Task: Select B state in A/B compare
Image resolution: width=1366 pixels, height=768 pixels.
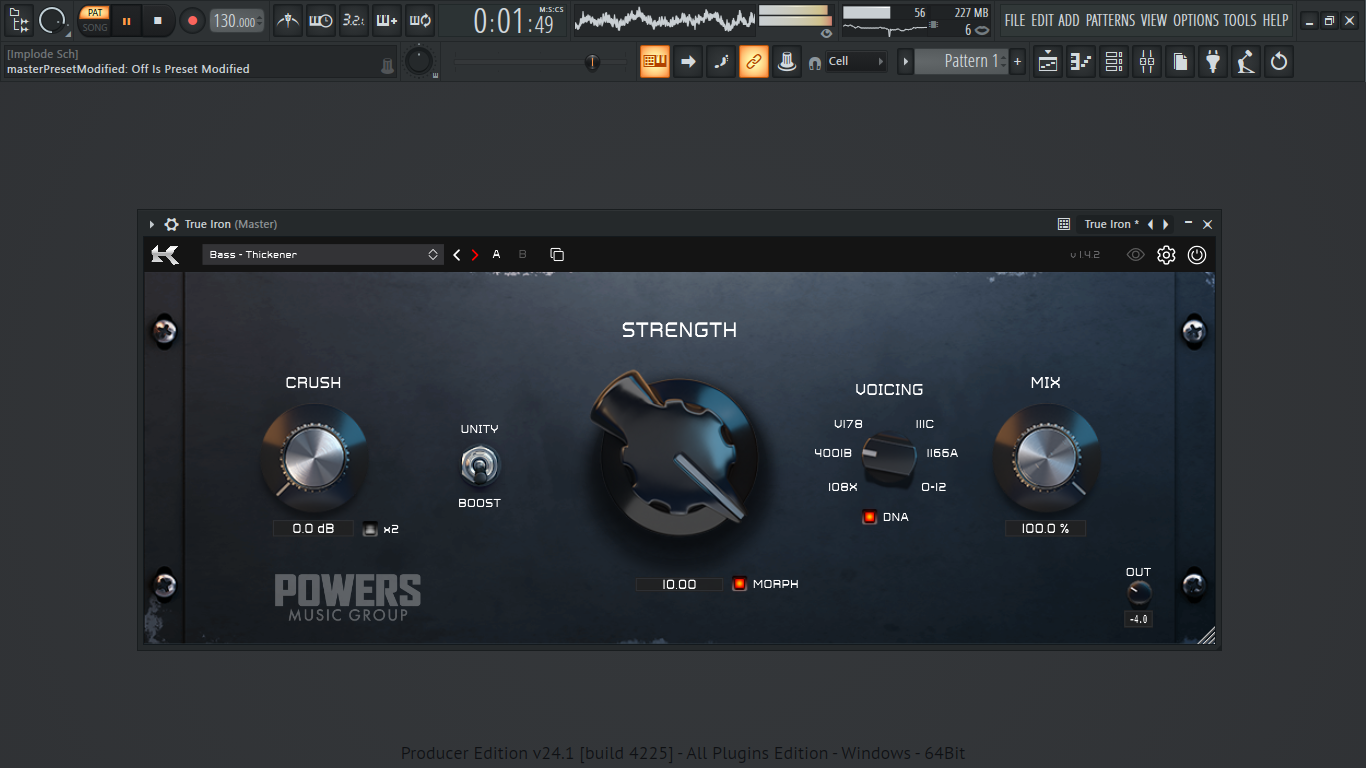Action: pyautogui.click(x=522, y=255)
